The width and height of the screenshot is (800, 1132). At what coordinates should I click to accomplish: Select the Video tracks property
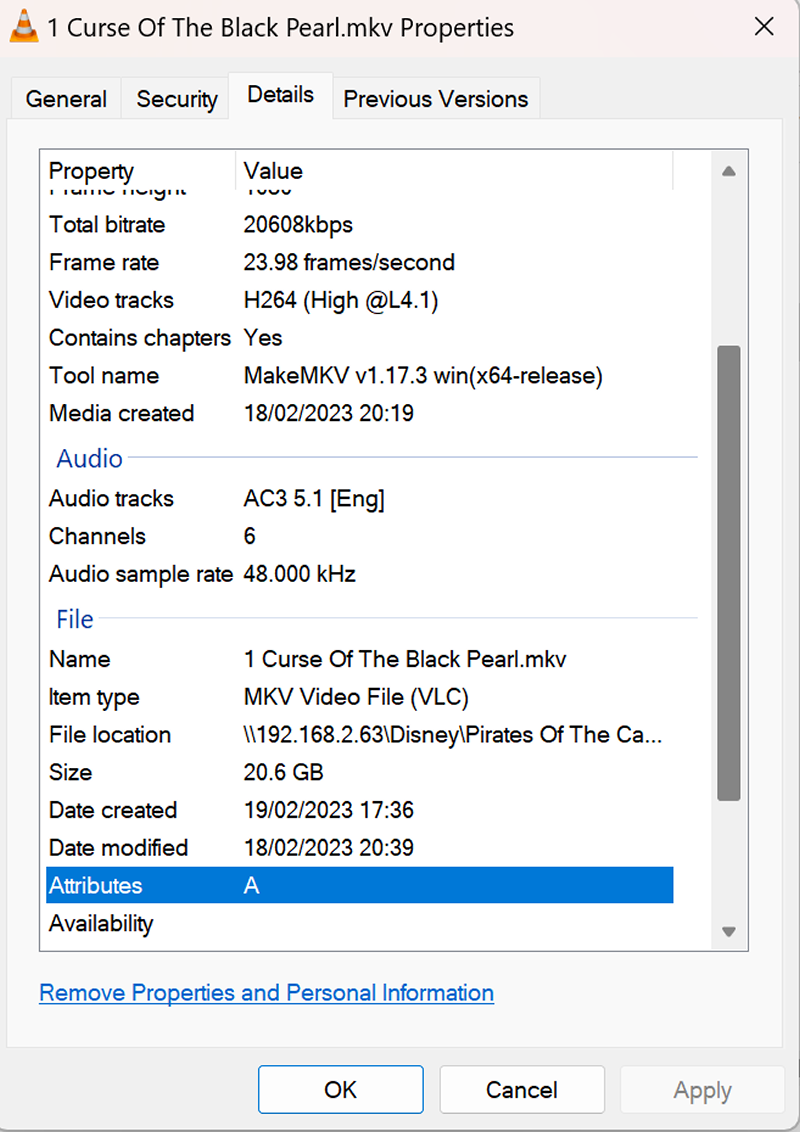[x=111, y=300]
